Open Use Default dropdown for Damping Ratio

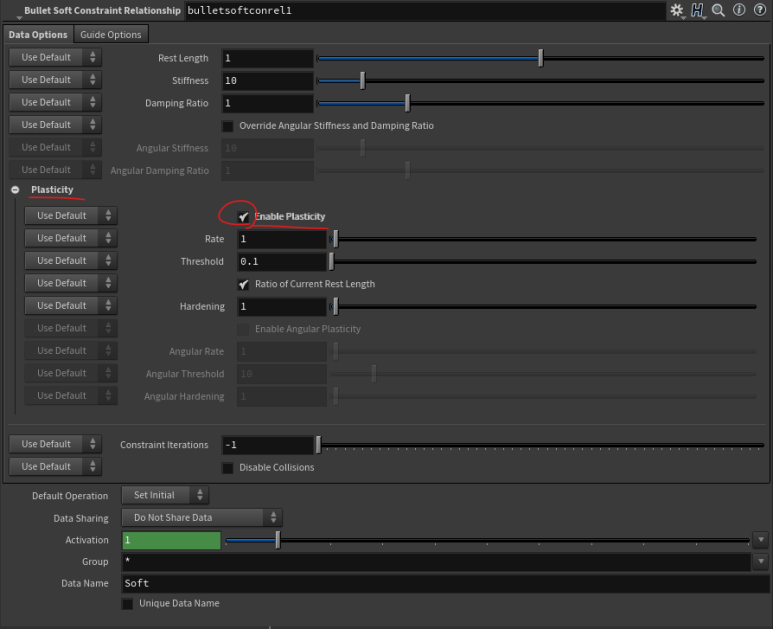tap(55, 103)
